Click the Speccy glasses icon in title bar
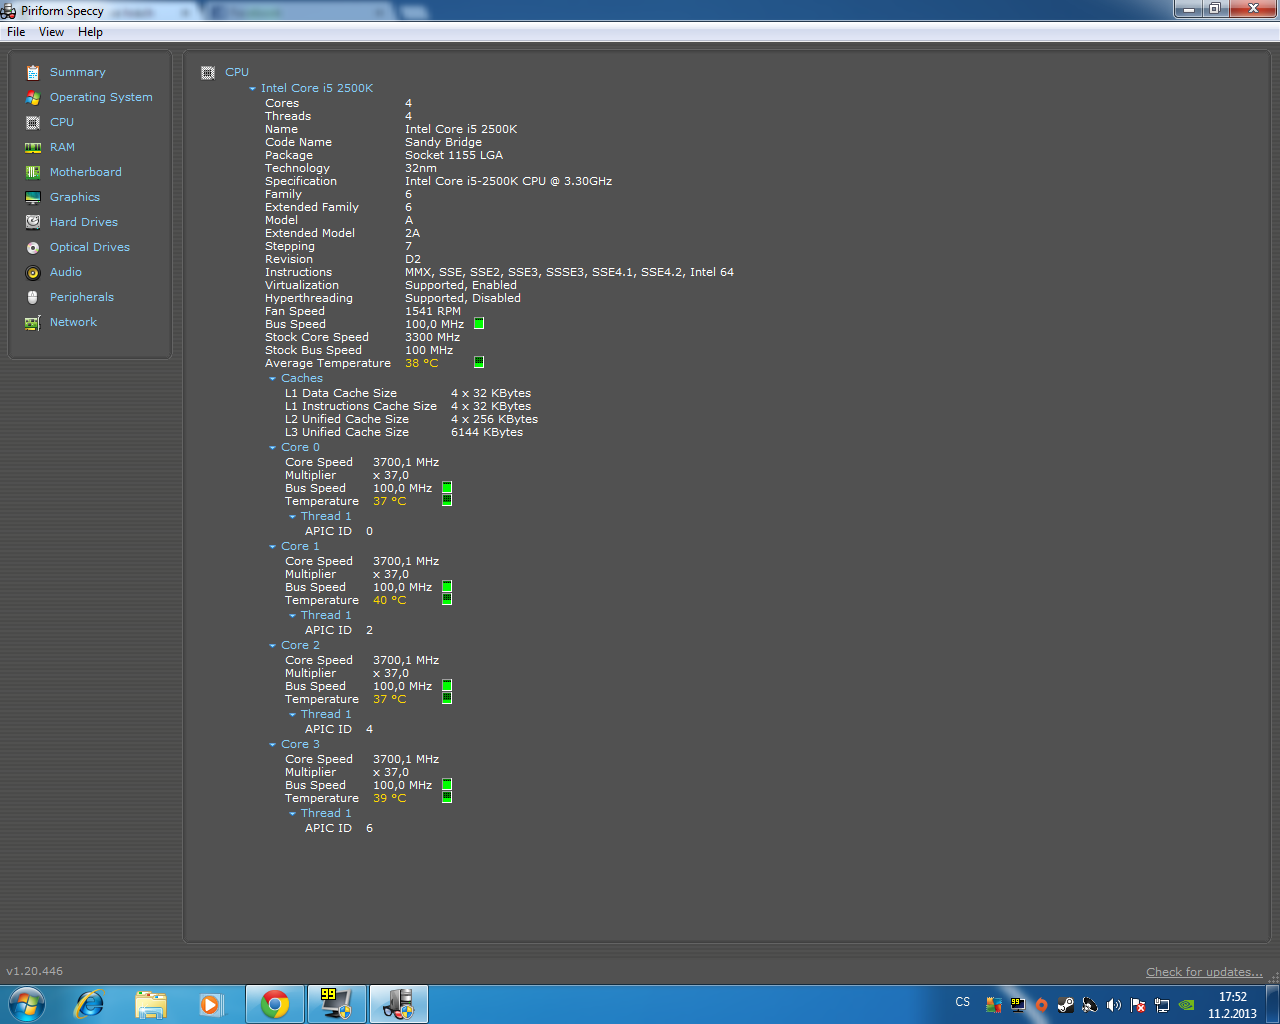 coord(8,11)
